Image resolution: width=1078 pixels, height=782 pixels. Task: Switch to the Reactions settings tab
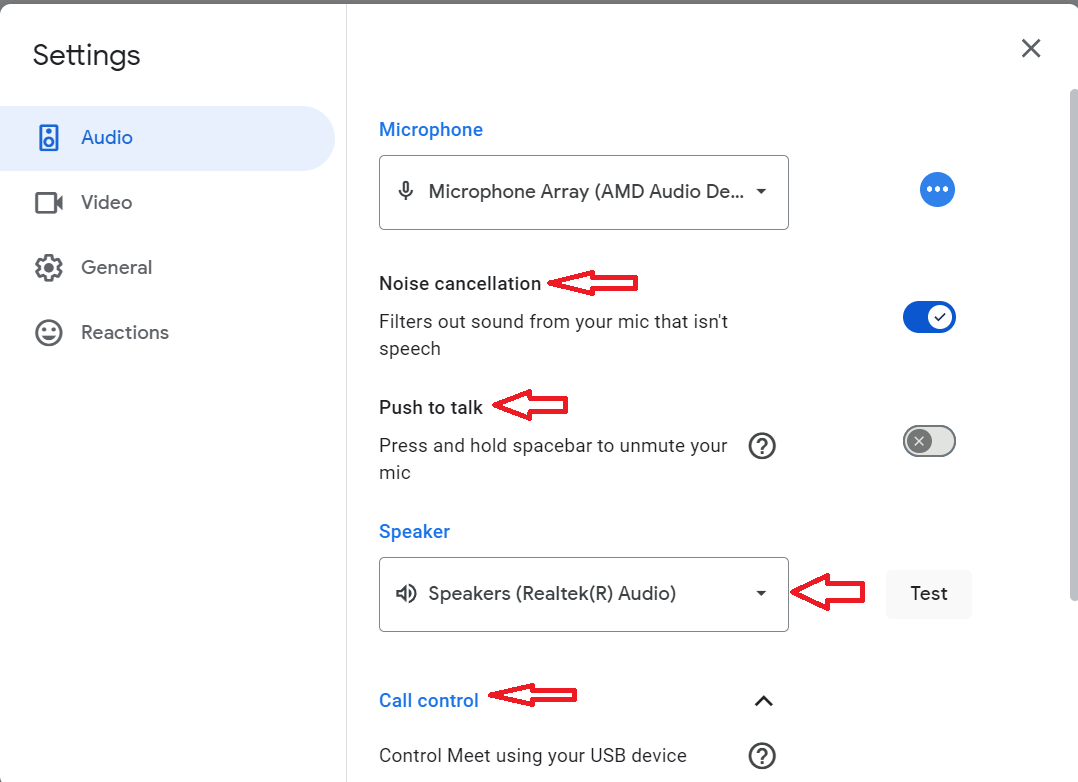[x=124, y=332]
